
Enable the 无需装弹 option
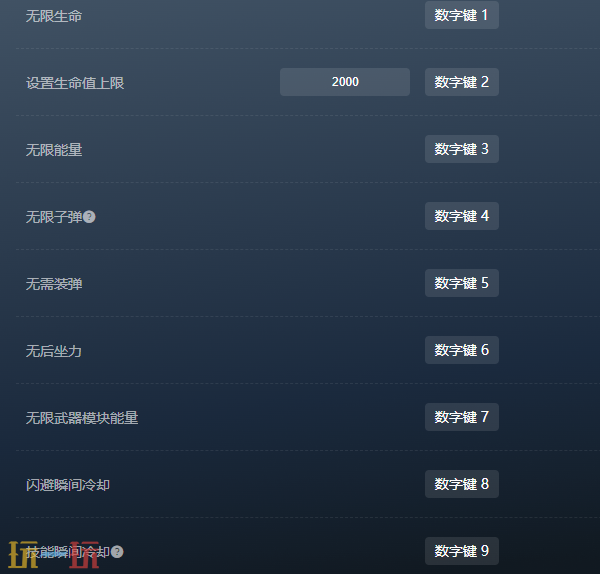click(54, 284)
